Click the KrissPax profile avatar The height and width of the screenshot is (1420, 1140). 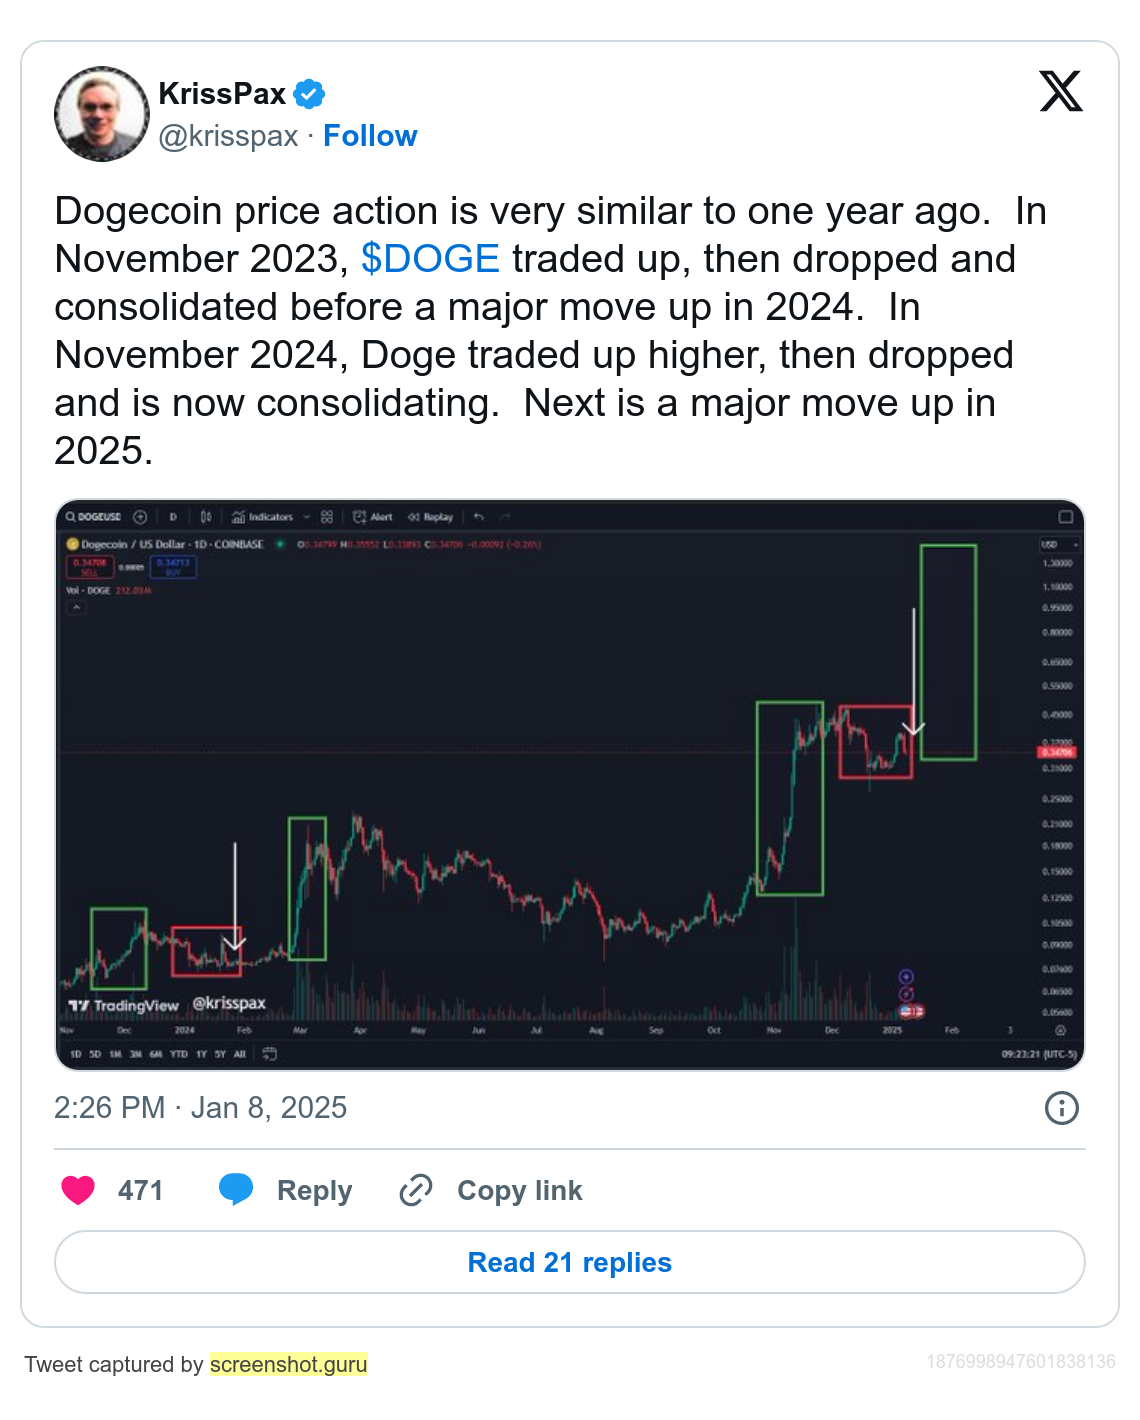pos(102,114)
